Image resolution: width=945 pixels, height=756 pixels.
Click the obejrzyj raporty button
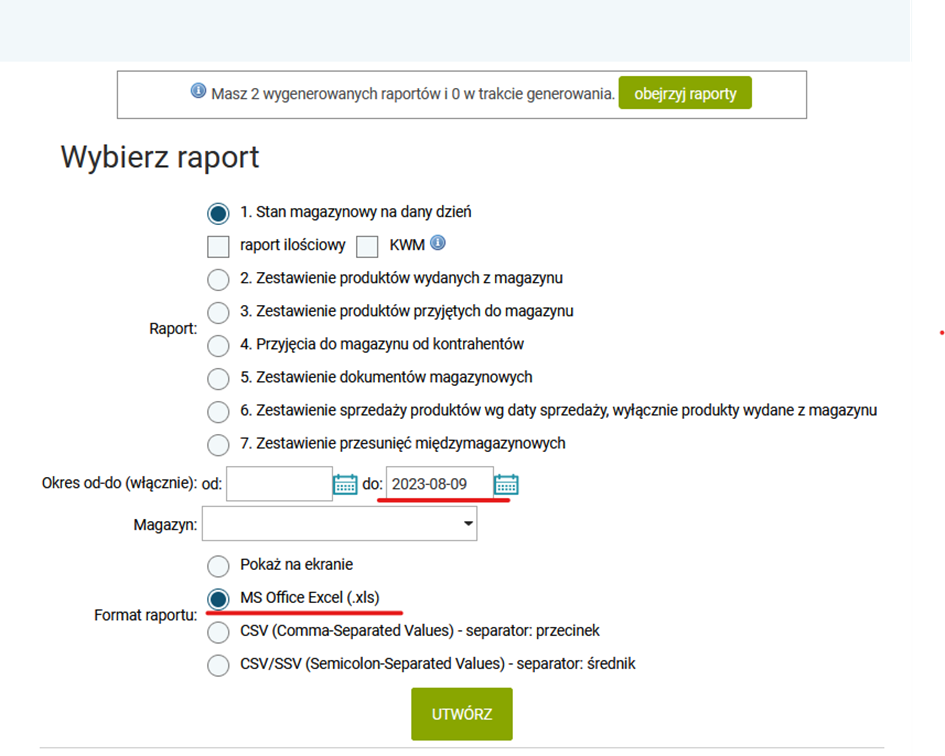(x=685, y=94)
